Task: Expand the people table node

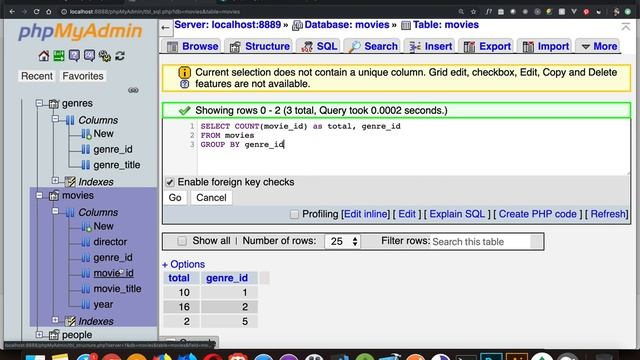Action: [39, 335]
